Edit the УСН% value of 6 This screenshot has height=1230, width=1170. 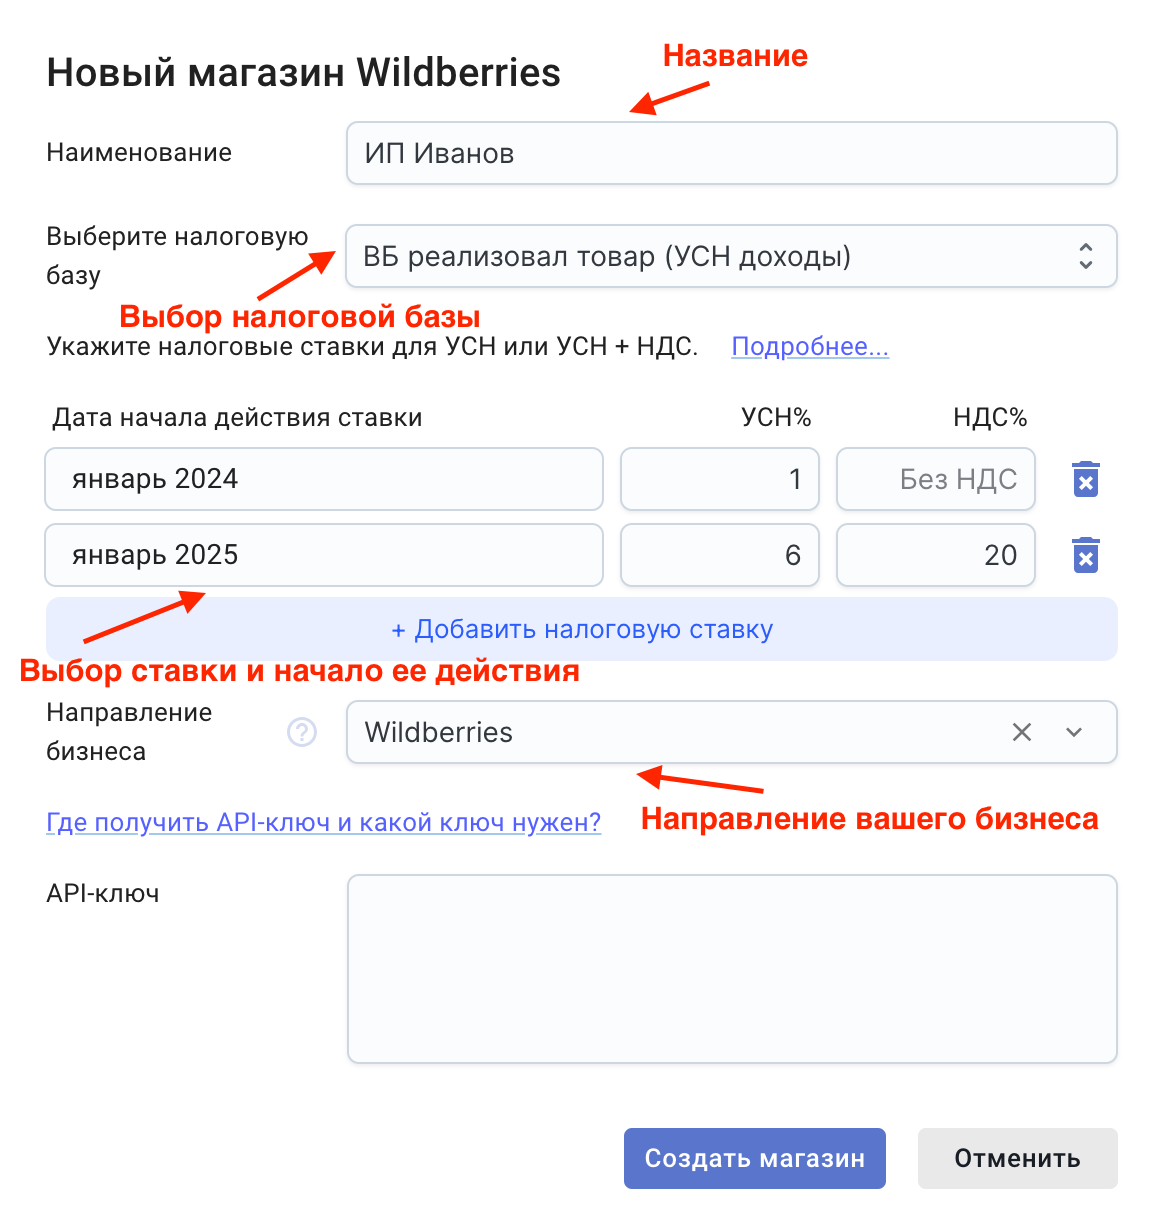[719, 555]
